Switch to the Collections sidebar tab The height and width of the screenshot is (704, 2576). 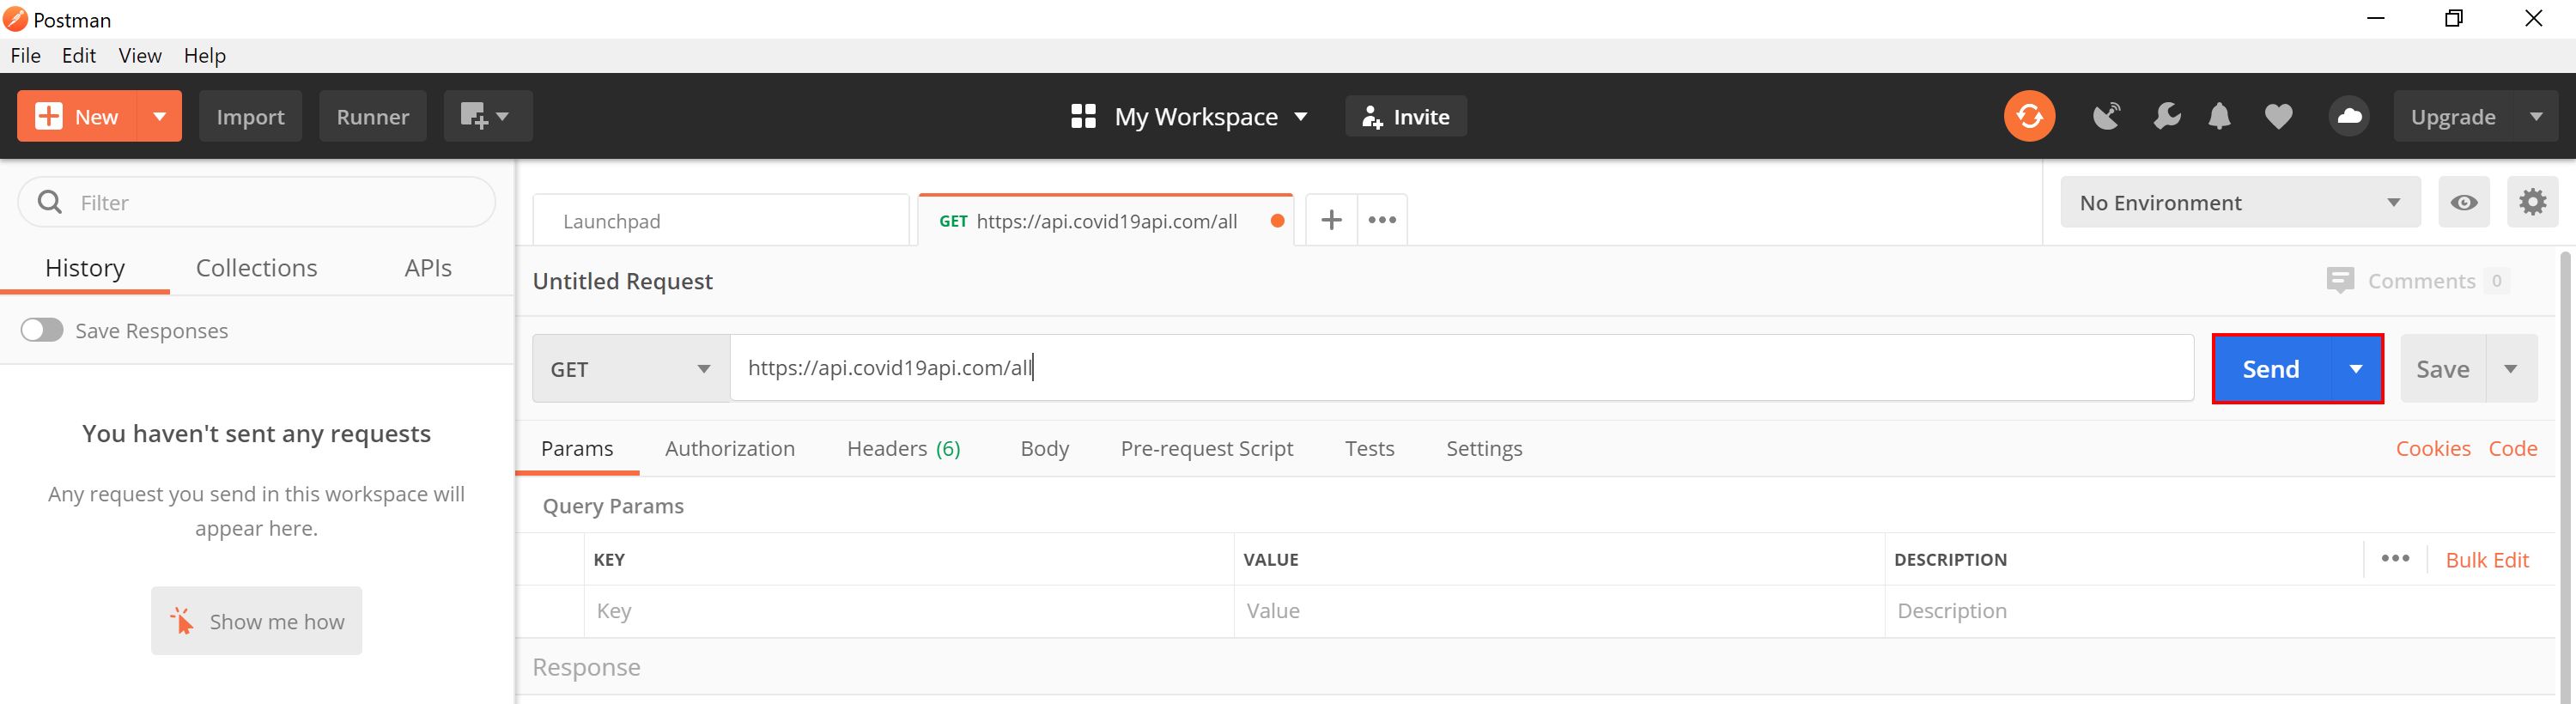(256, 268)
